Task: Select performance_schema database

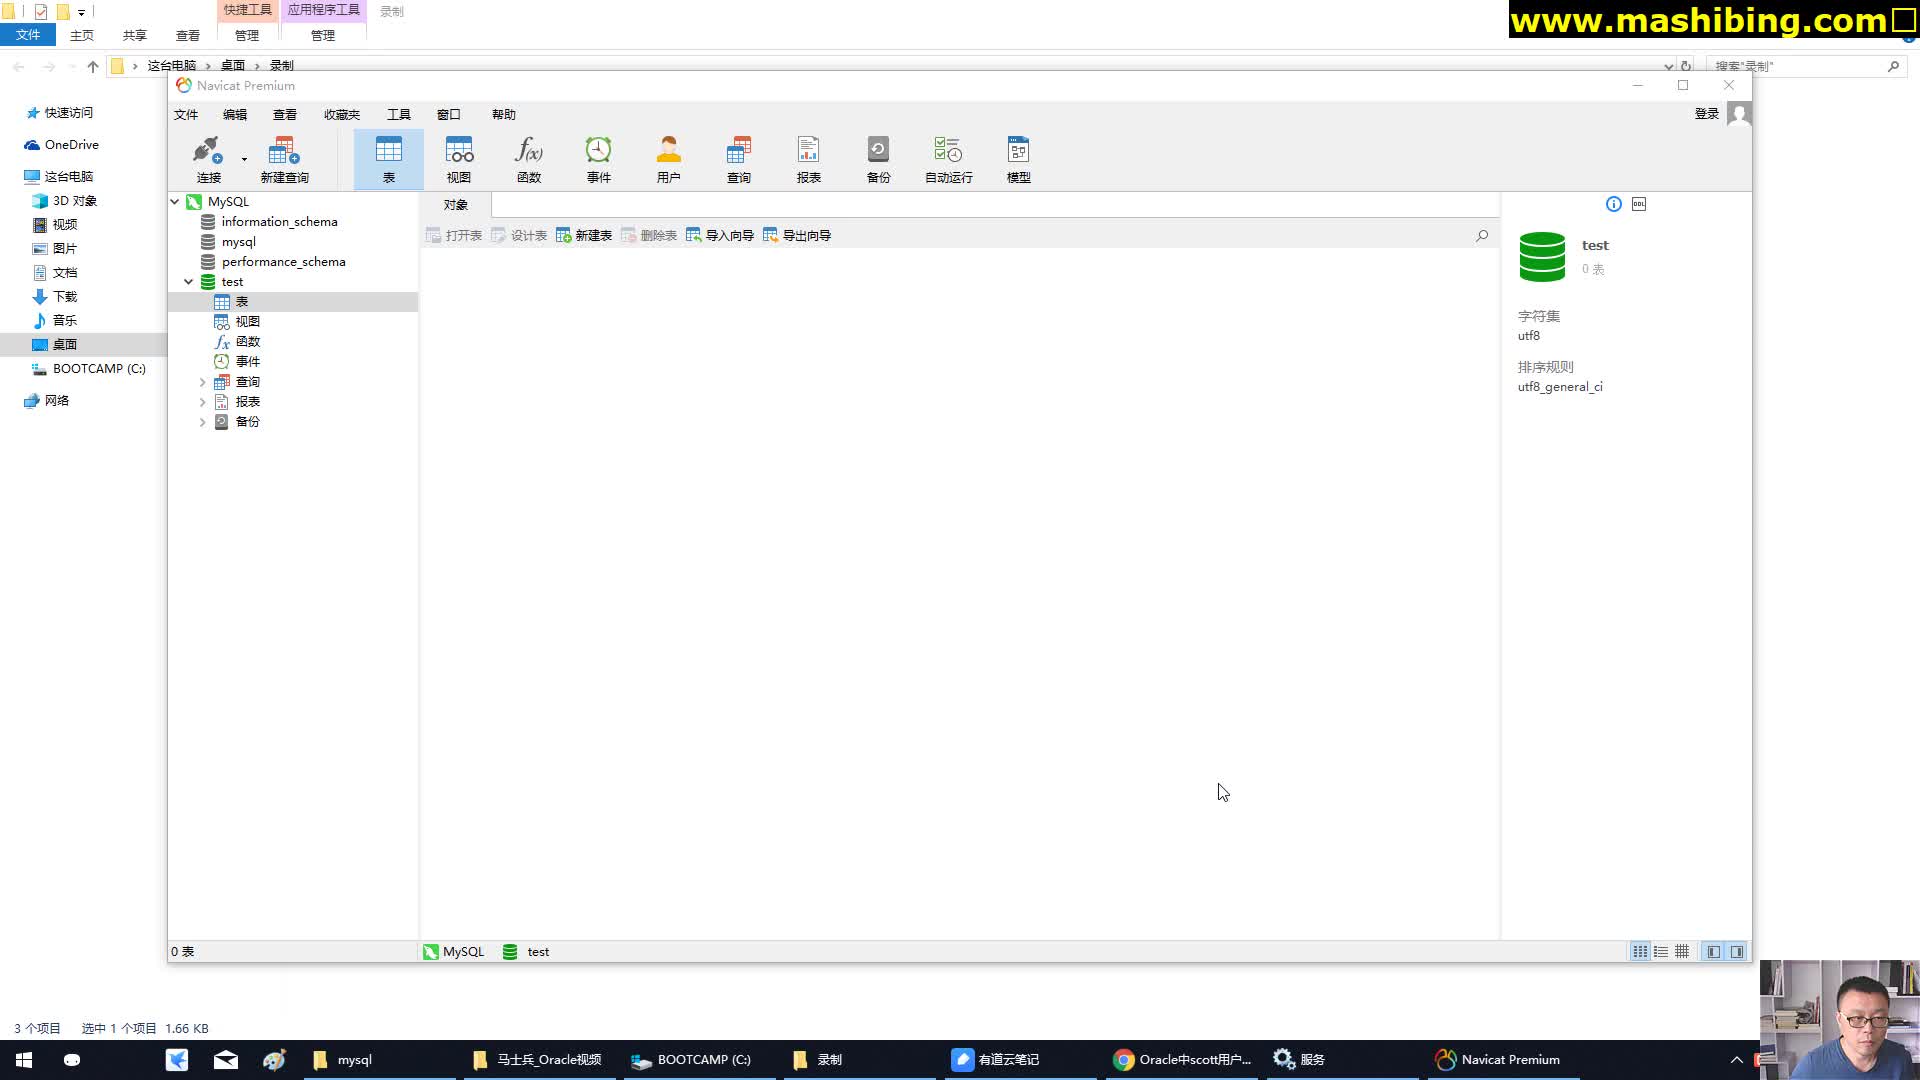Action: 283,262
